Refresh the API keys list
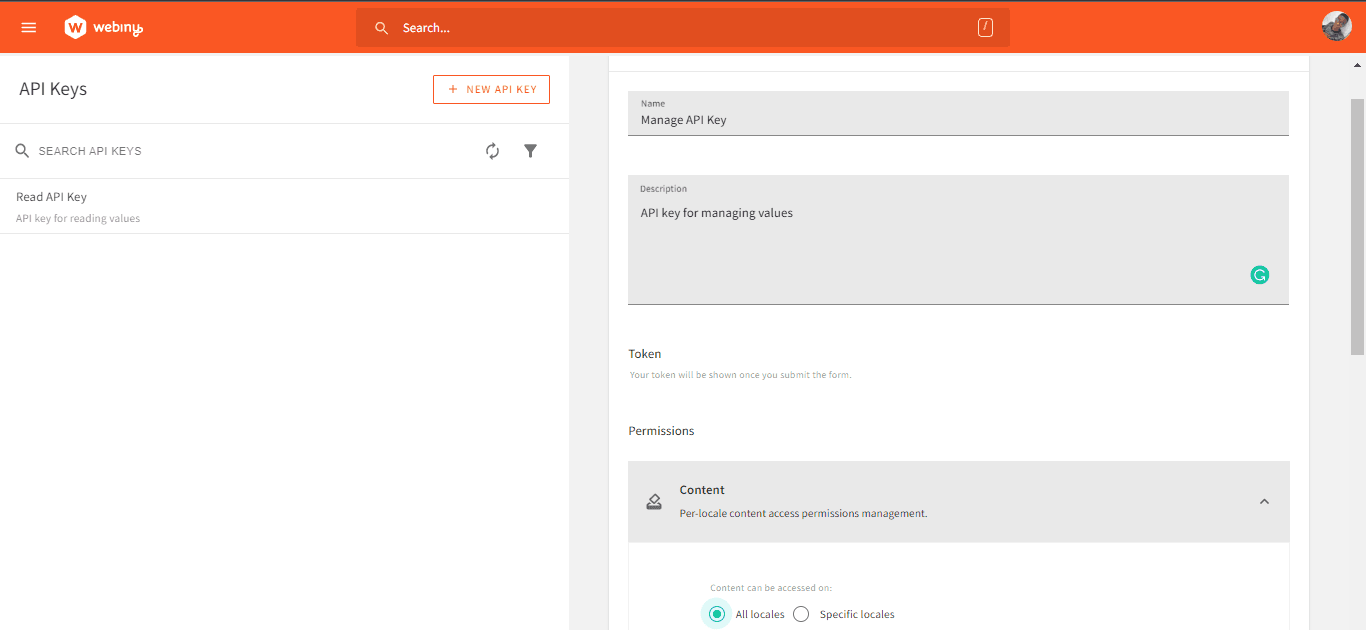1366x630 pixels. [x=492, y=150]
